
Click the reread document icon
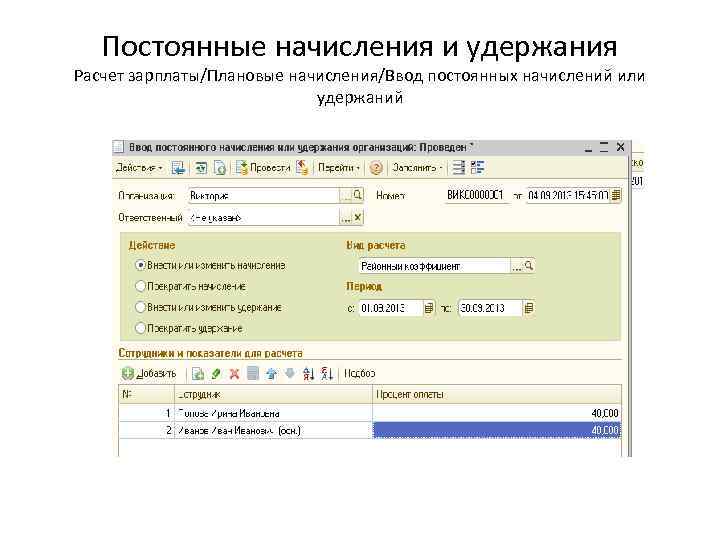coord(201,168)
